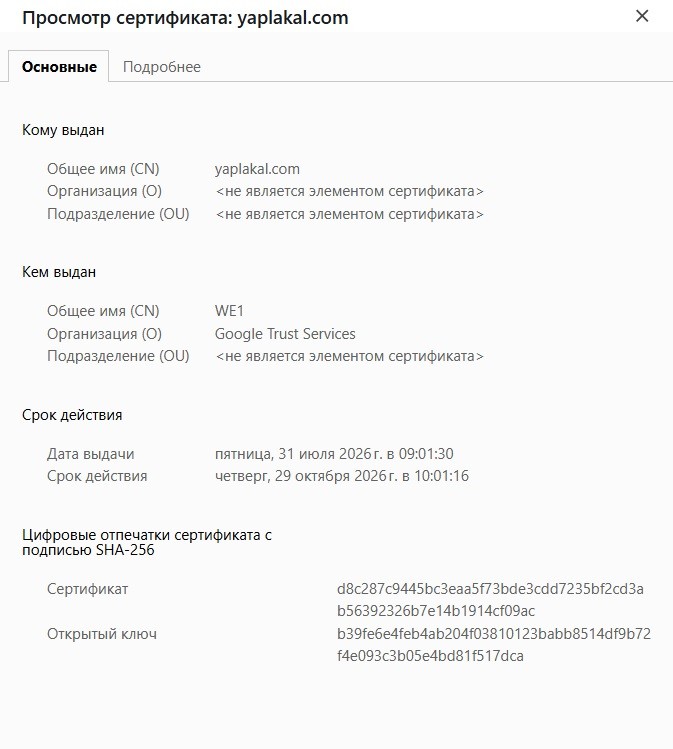Click the certificate SHA-256 fingerprint starting d8c287c9

(490, 599)
